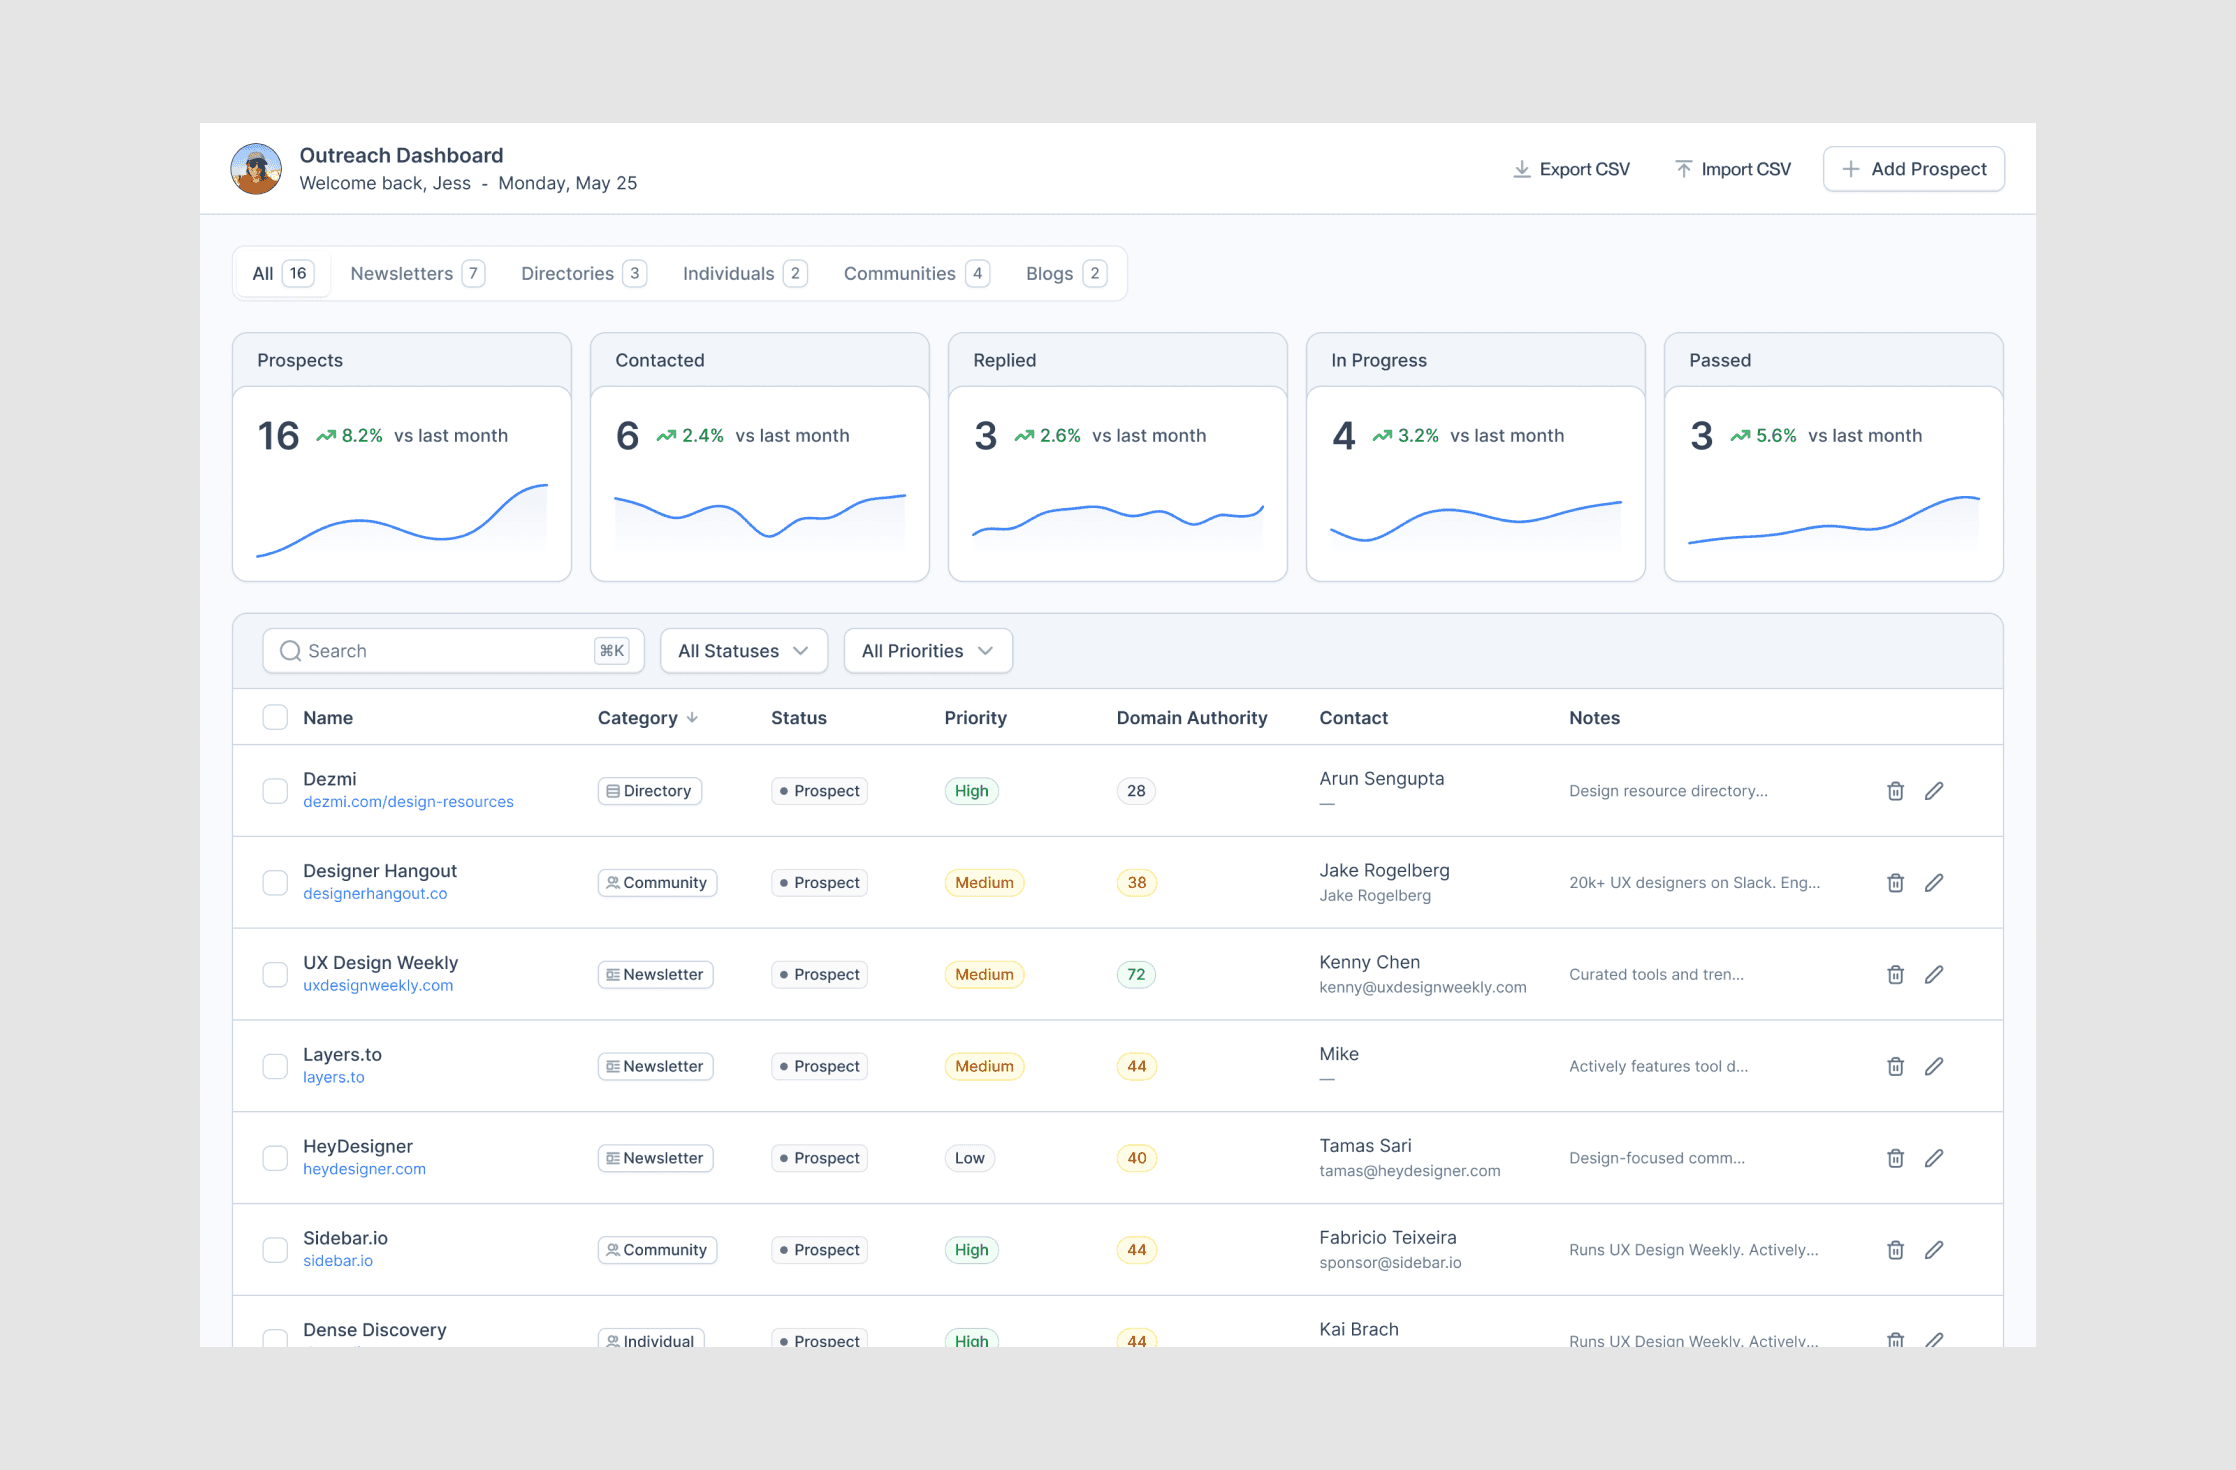Delete the Dezmi row with trash icon
Screen dimensions: 2236x1470
click(1895, 791)
